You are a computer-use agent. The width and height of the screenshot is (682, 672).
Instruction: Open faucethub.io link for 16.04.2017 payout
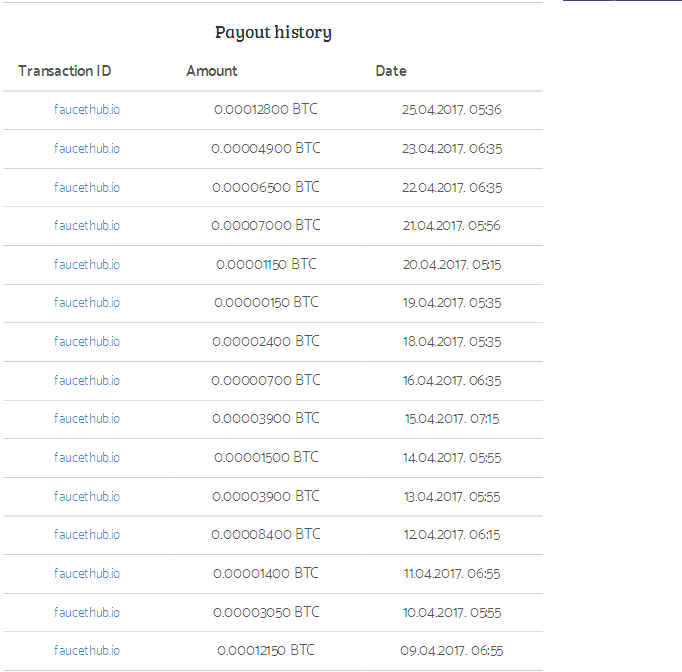click(87, 381)
